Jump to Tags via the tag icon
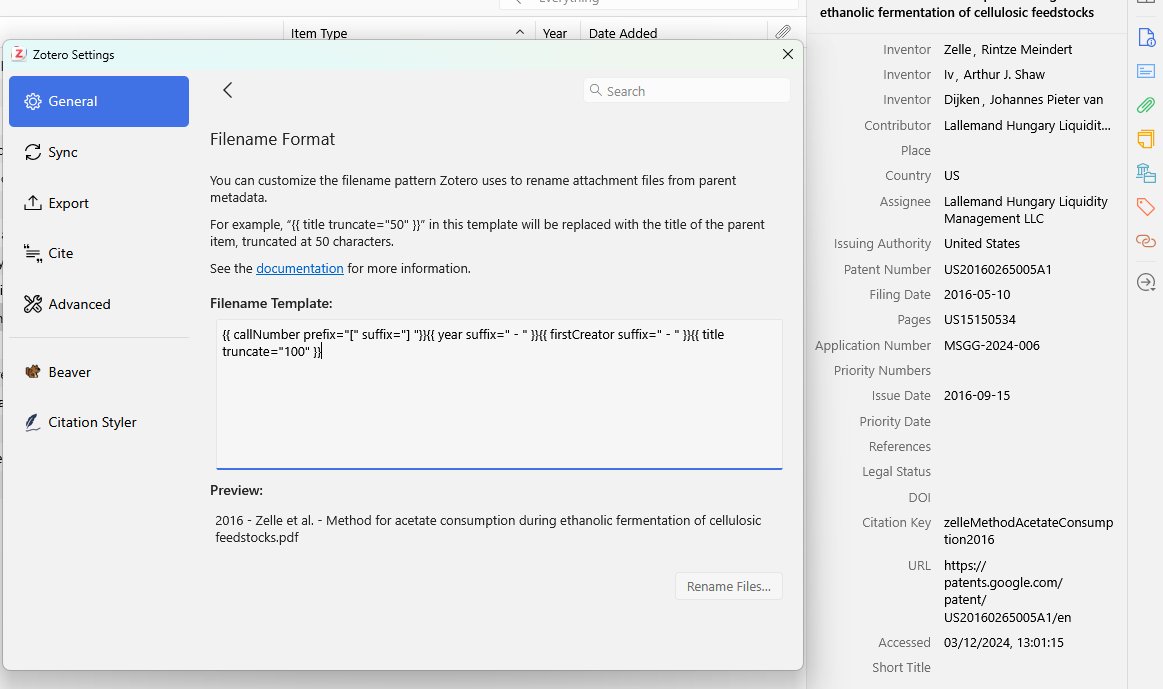The image size is (1163, 689). pyautogui.click(x=1146, y=206)
